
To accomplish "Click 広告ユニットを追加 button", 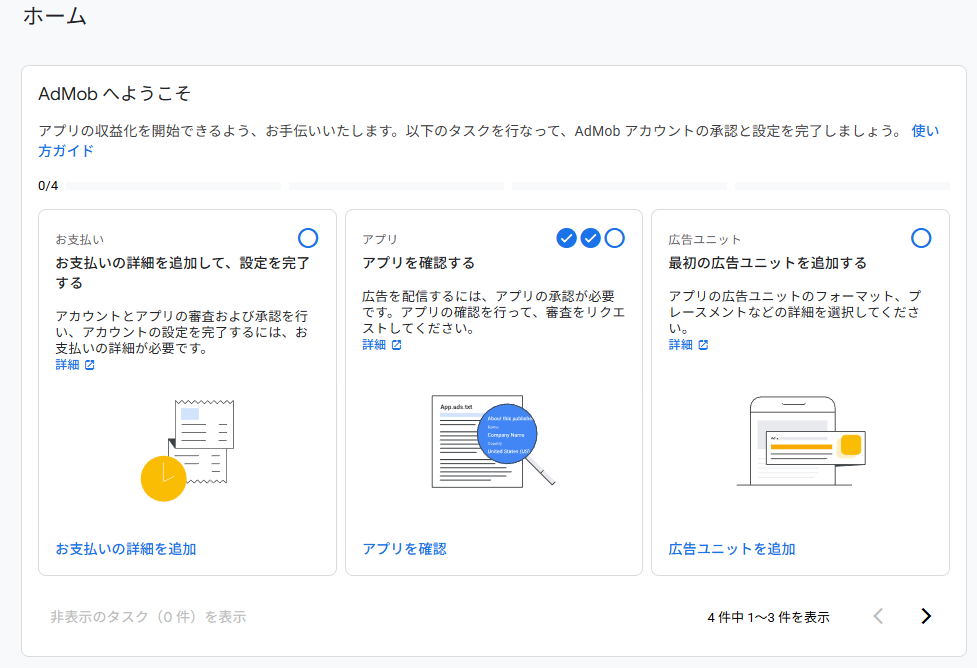I will pos(732,549).
